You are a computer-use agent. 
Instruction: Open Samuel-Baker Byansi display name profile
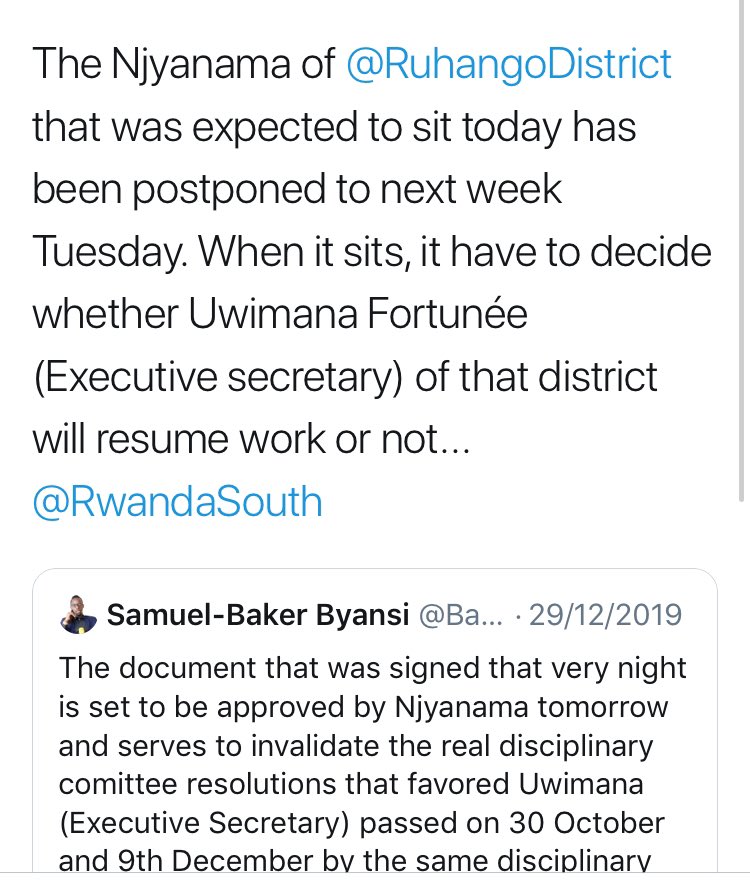(258, 615)
